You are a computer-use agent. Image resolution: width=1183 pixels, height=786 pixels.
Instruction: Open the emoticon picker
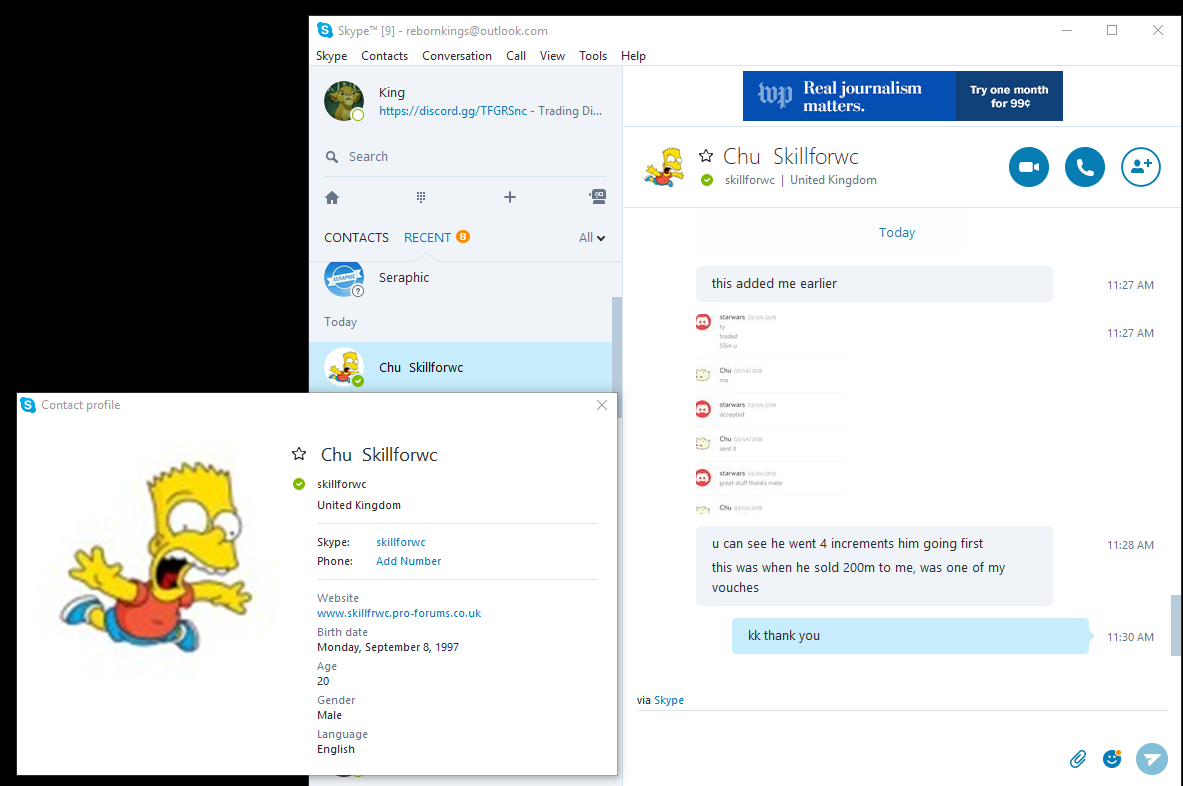pos(1112,759)
